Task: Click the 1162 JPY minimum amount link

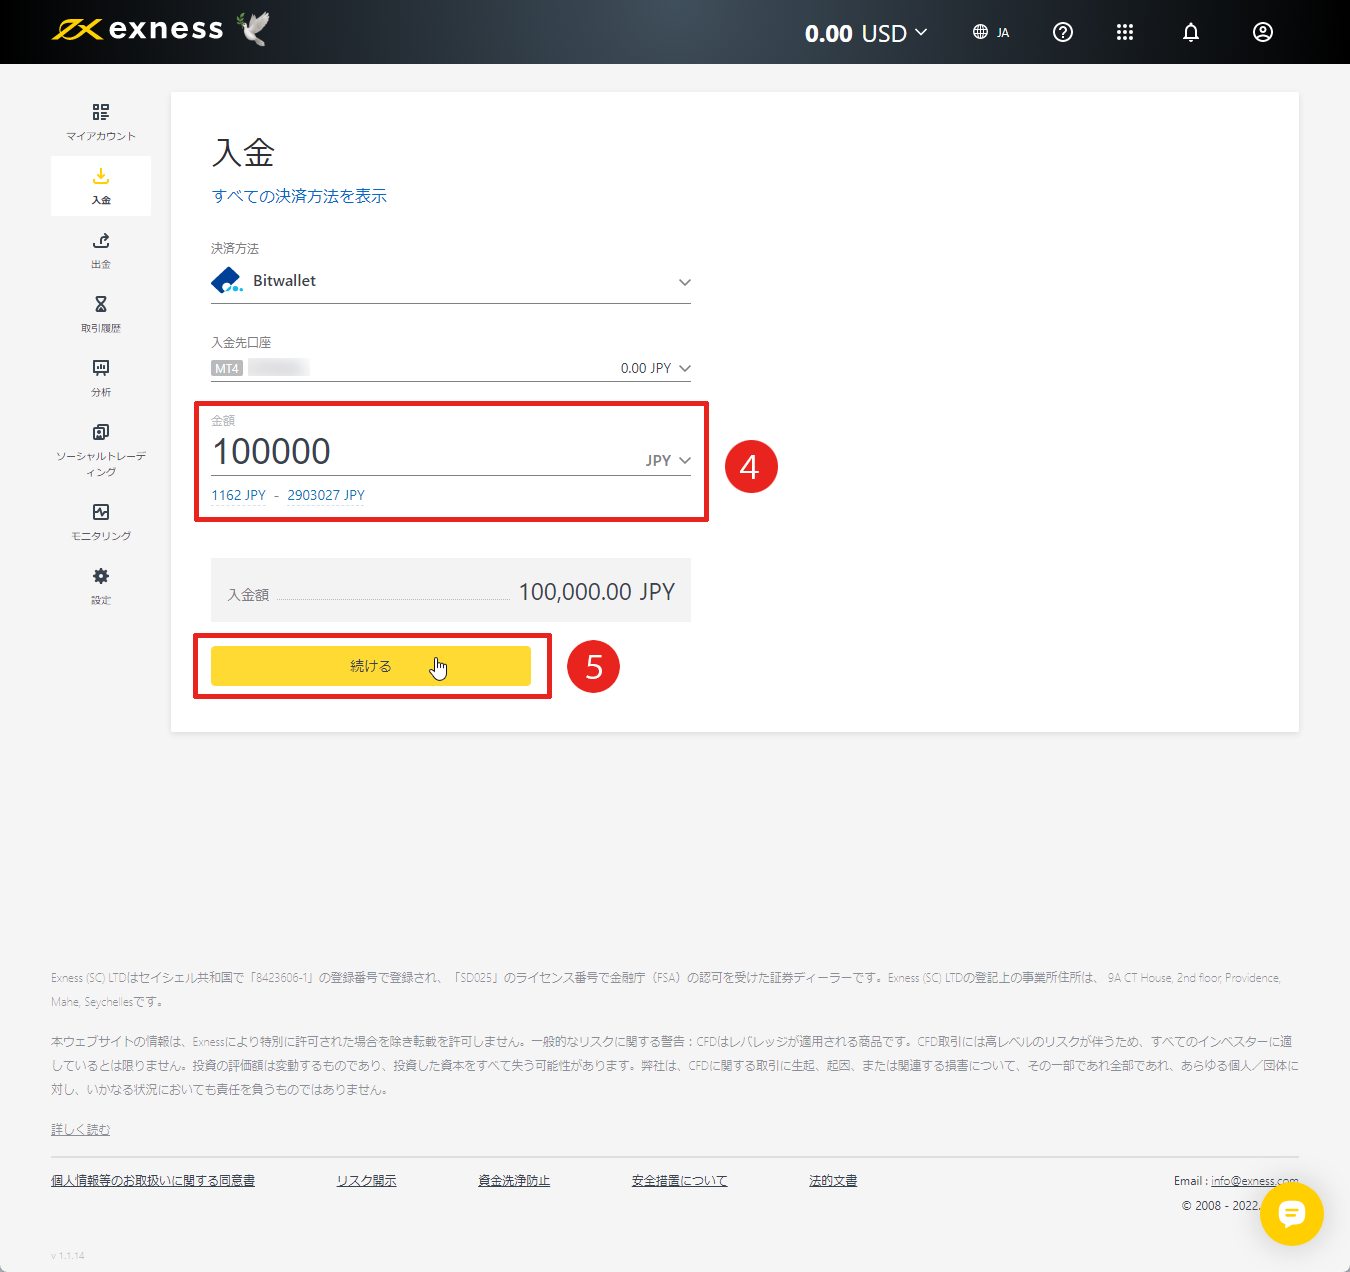Action: tap(238, 494)
